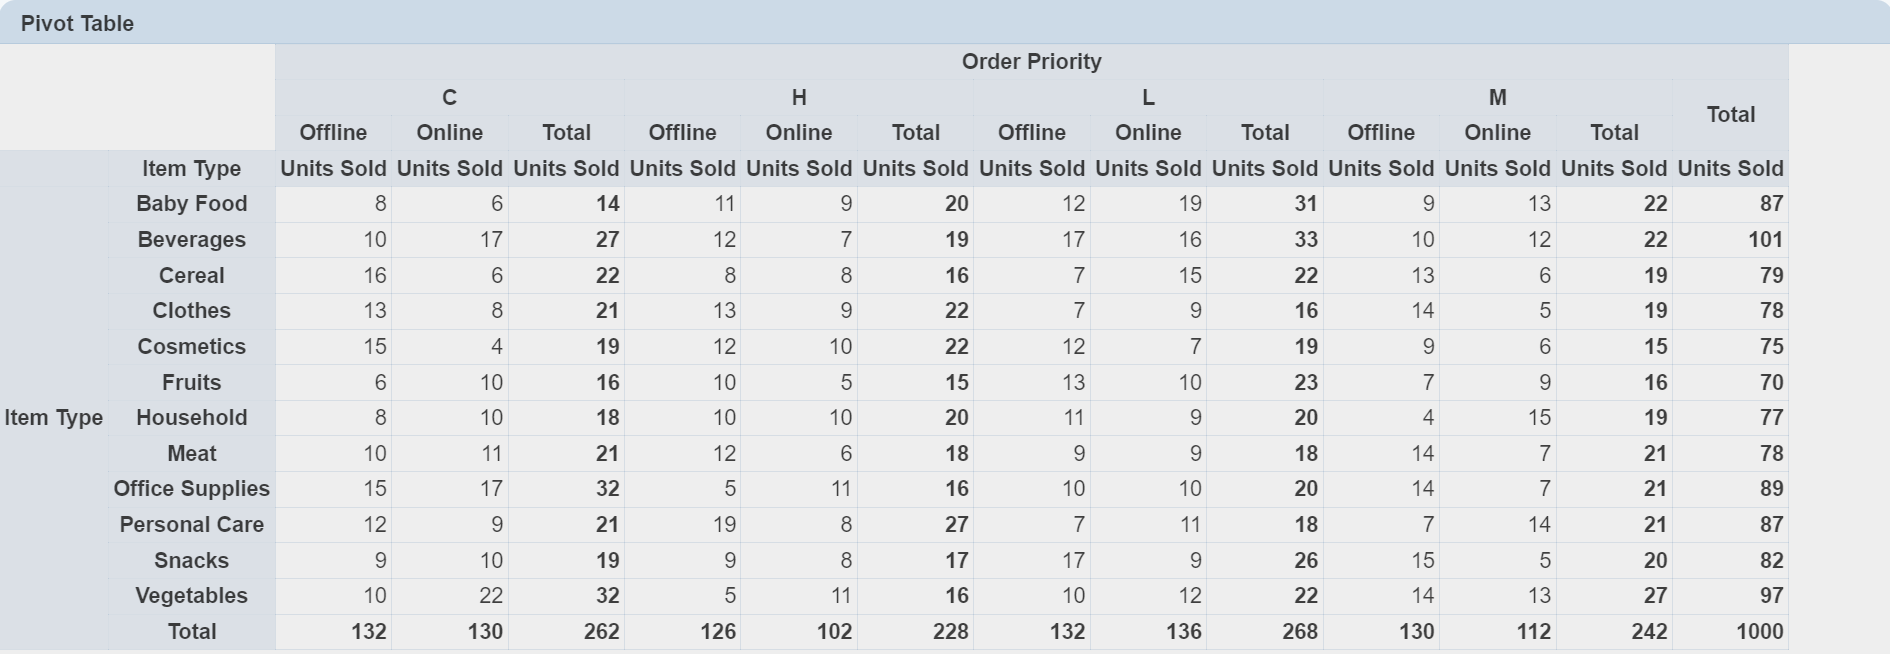Click the Personal Care row label
This screenshot has width=1890, height=654.
click(x=191, y=525)
